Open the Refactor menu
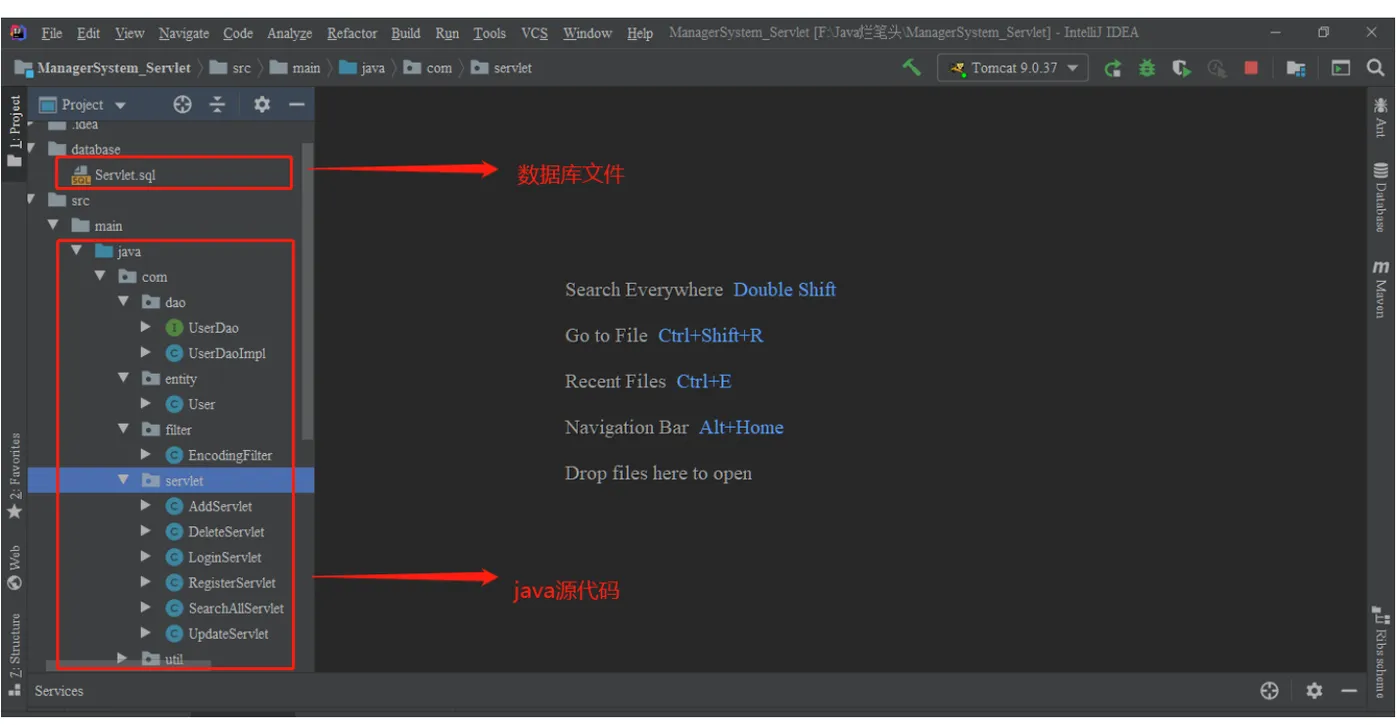Screen dimensions: 1400x725 352,33
